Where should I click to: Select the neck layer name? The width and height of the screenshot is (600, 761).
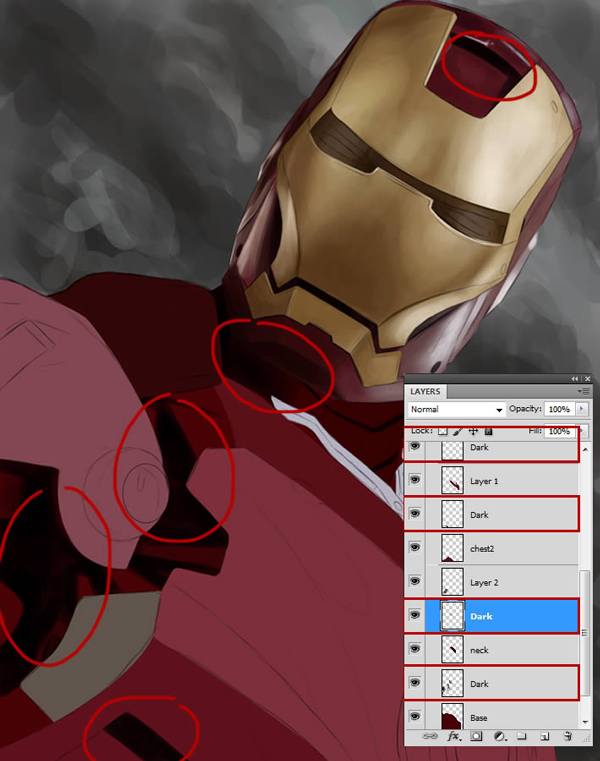tap(479, 650)
